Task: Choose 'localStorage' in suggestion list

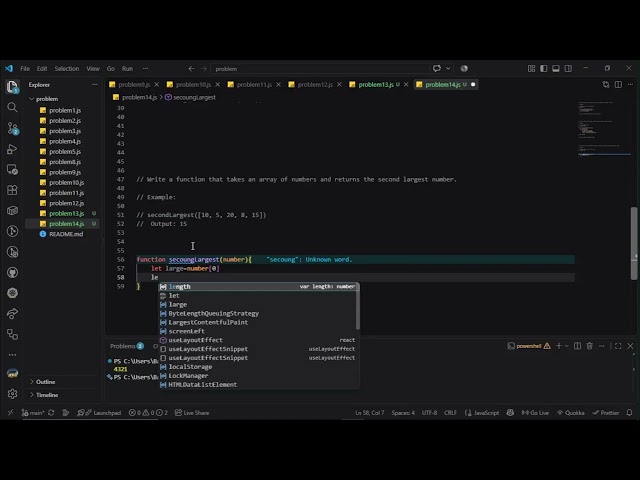Action: tap(259, 367)
